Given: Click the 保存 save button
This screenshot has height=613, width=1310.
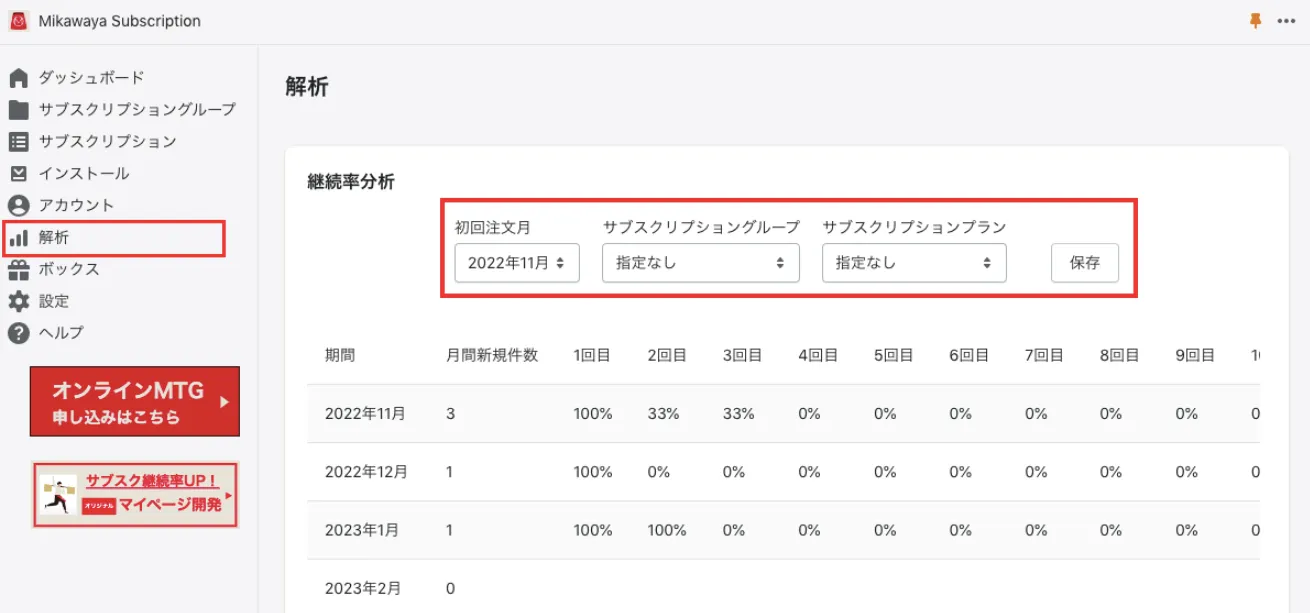Looking at the screenshot, I should (1084, 263).
